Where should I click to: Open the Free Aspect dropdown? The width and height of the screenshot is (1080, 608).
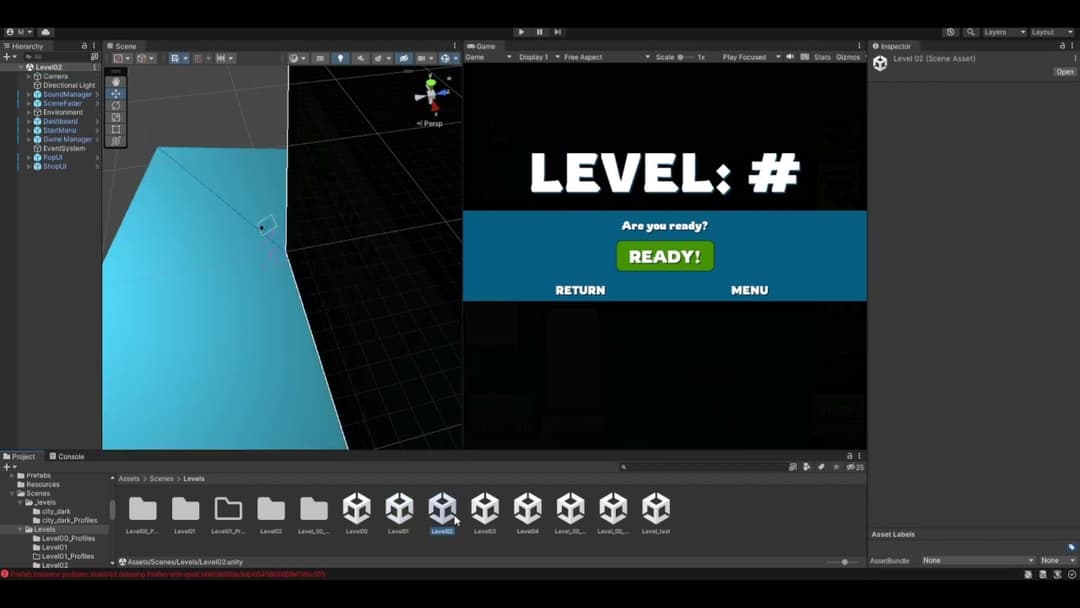(606, 57)
